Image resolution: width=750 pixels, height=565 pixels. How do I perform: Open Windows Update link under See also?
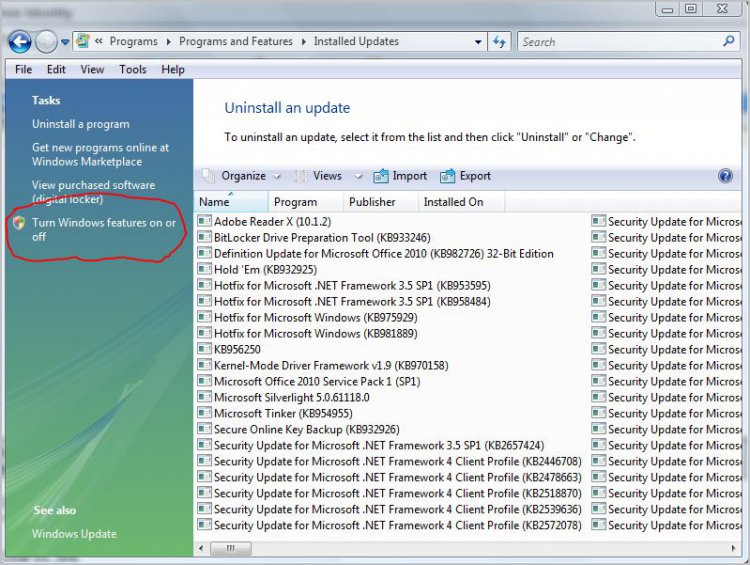click(74, 534)
